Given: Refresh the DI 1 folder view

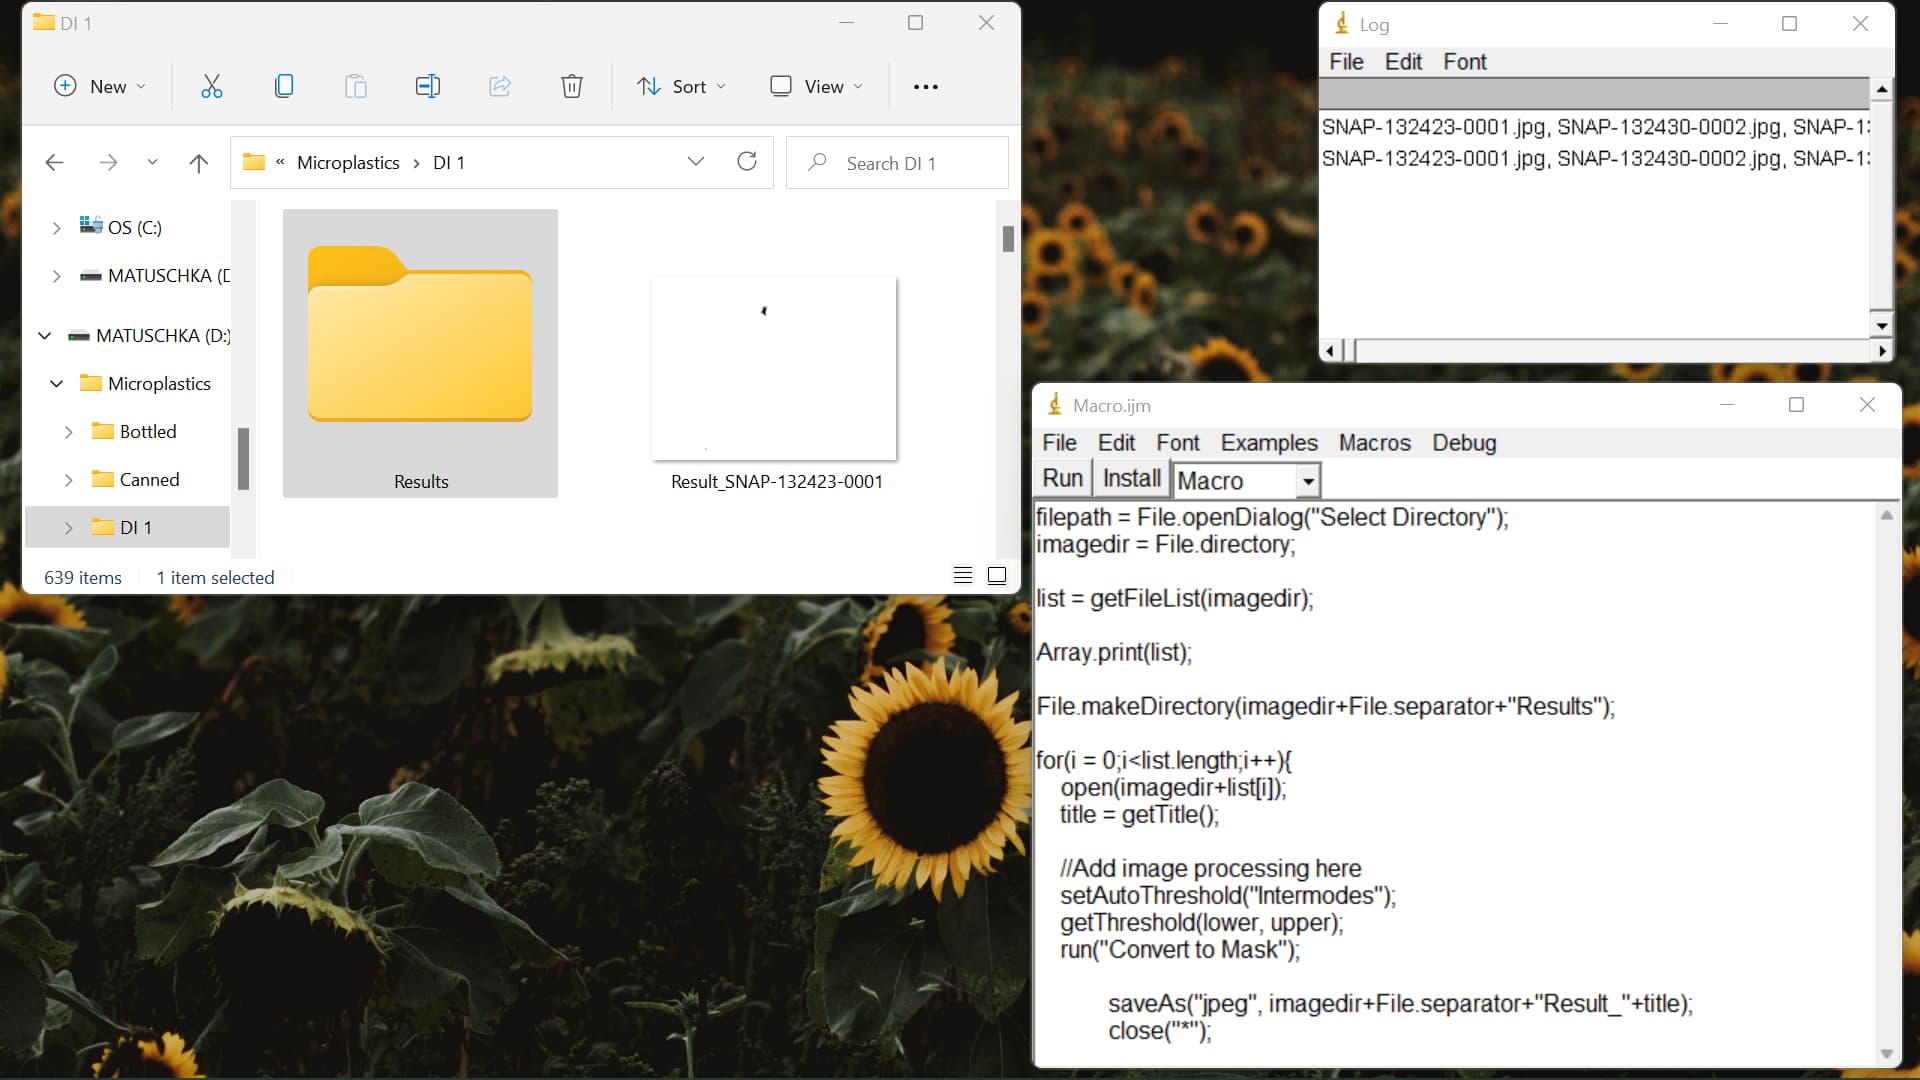Looking at the screenshot, I should [747, 161].
